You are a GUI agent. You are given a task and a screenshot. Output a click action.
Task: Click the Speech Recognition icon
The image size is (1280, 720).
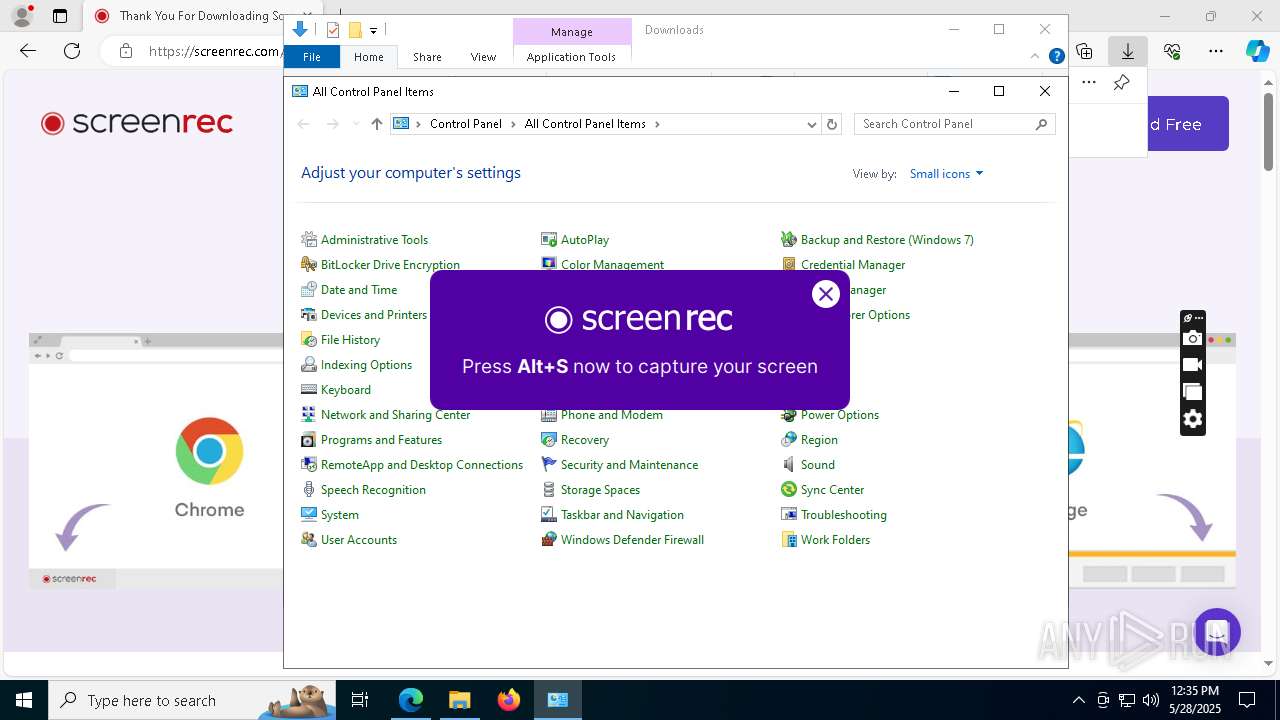309,490
